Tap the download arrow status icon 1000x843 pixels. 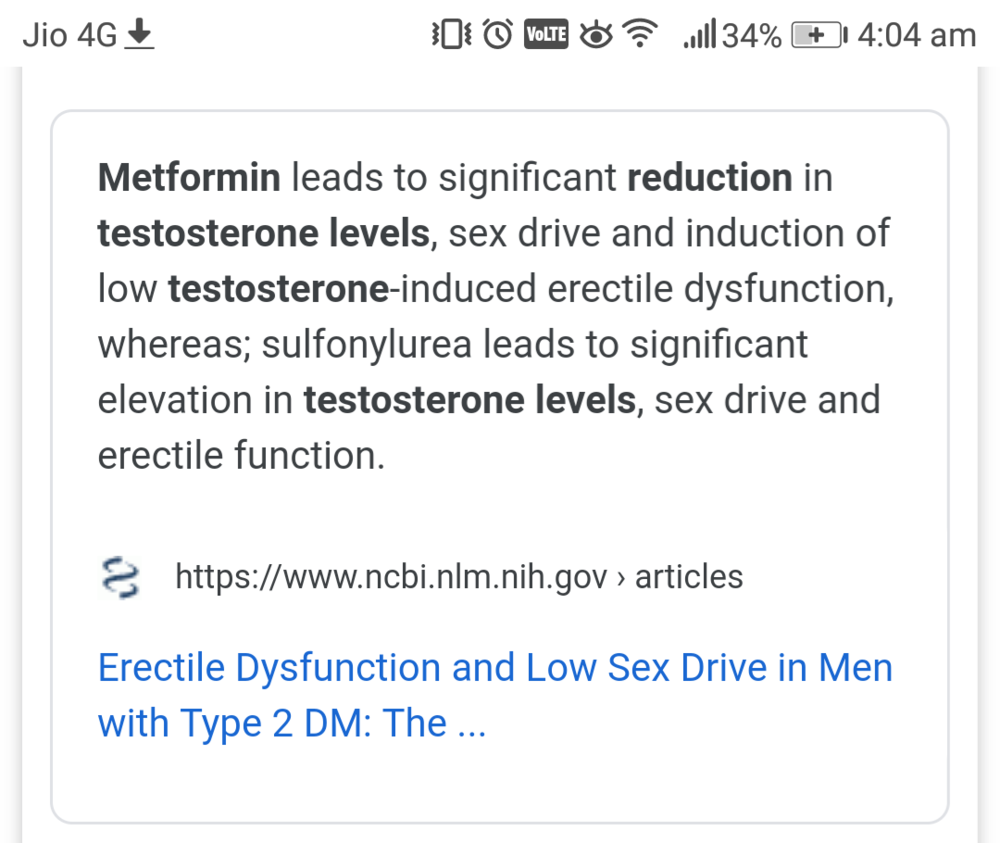point(140,36)
